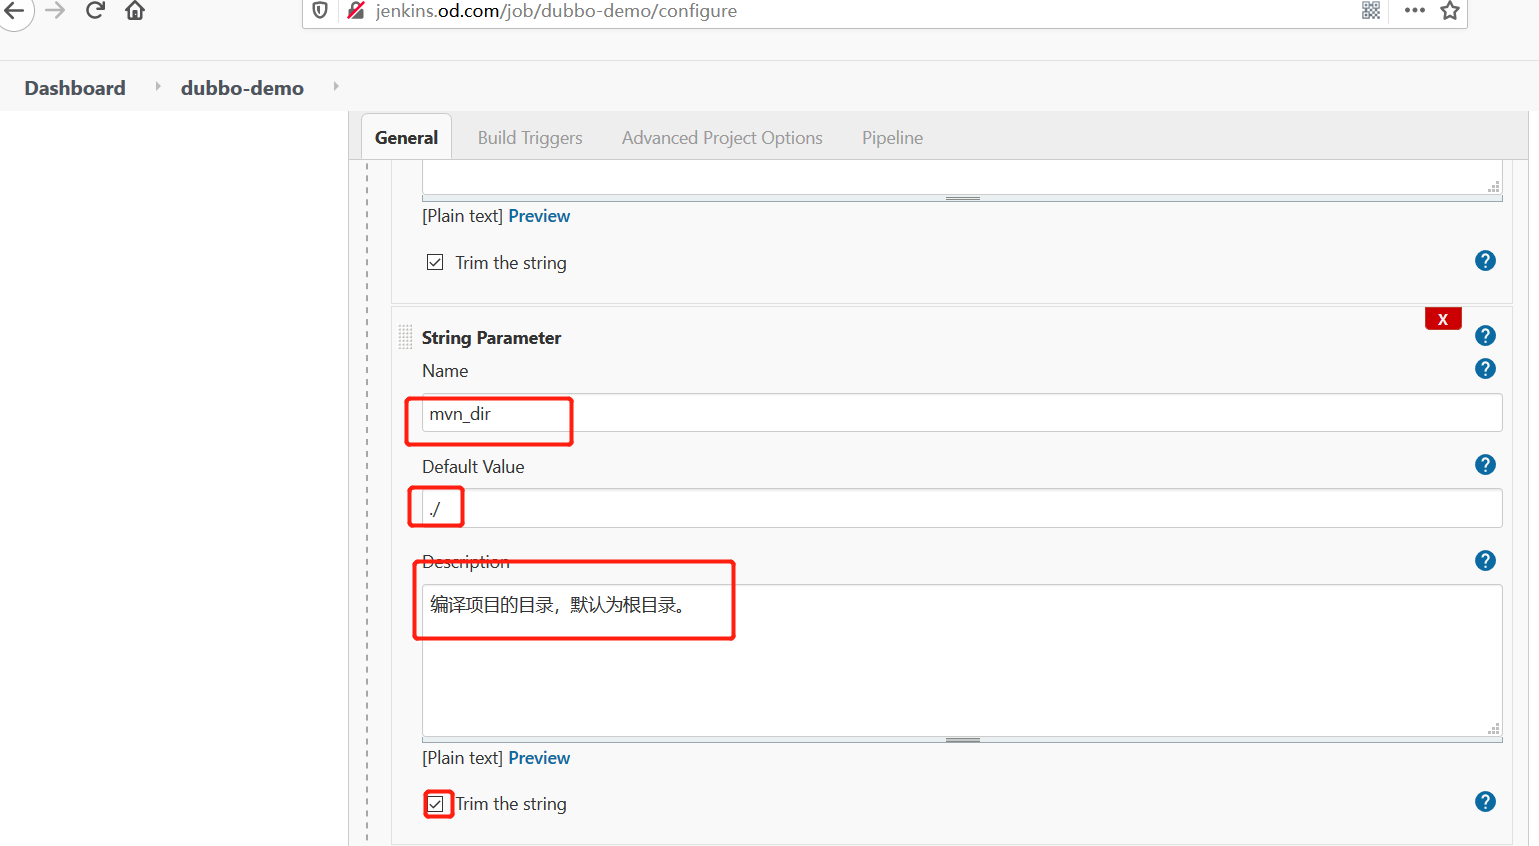Bookmark this page with the star icon
The height and width of the screenshot is (846, 1539).
1450,11
